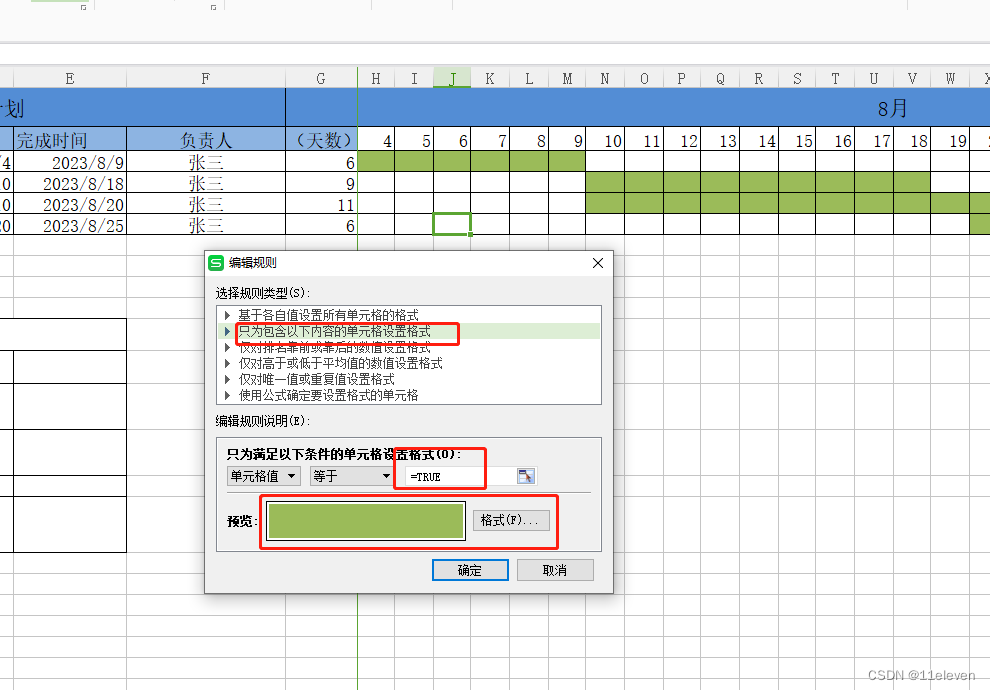Click the (天数) header cell
The width and height of the screenshot is (990, 690).
tap(321, 140)
